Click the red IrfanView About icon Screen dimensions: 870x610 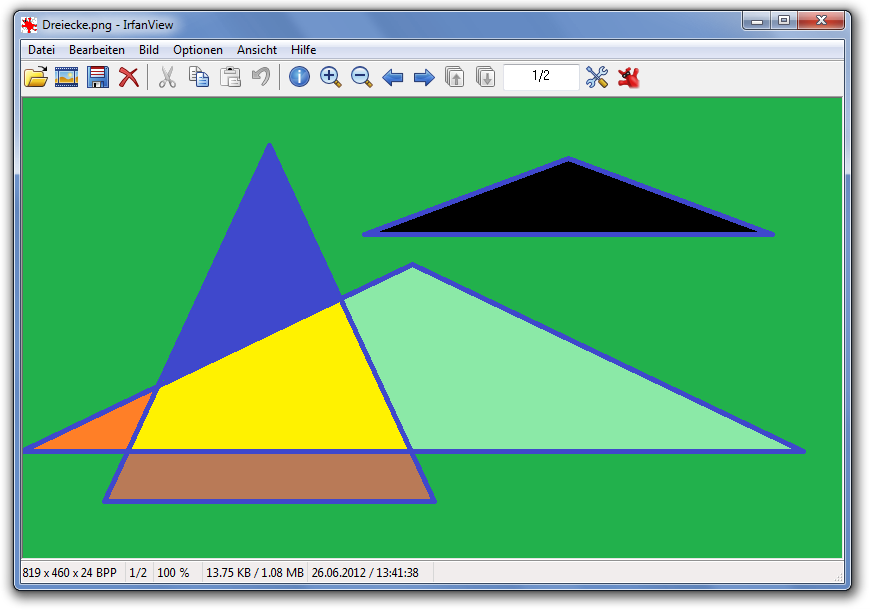tap(629, 77)
